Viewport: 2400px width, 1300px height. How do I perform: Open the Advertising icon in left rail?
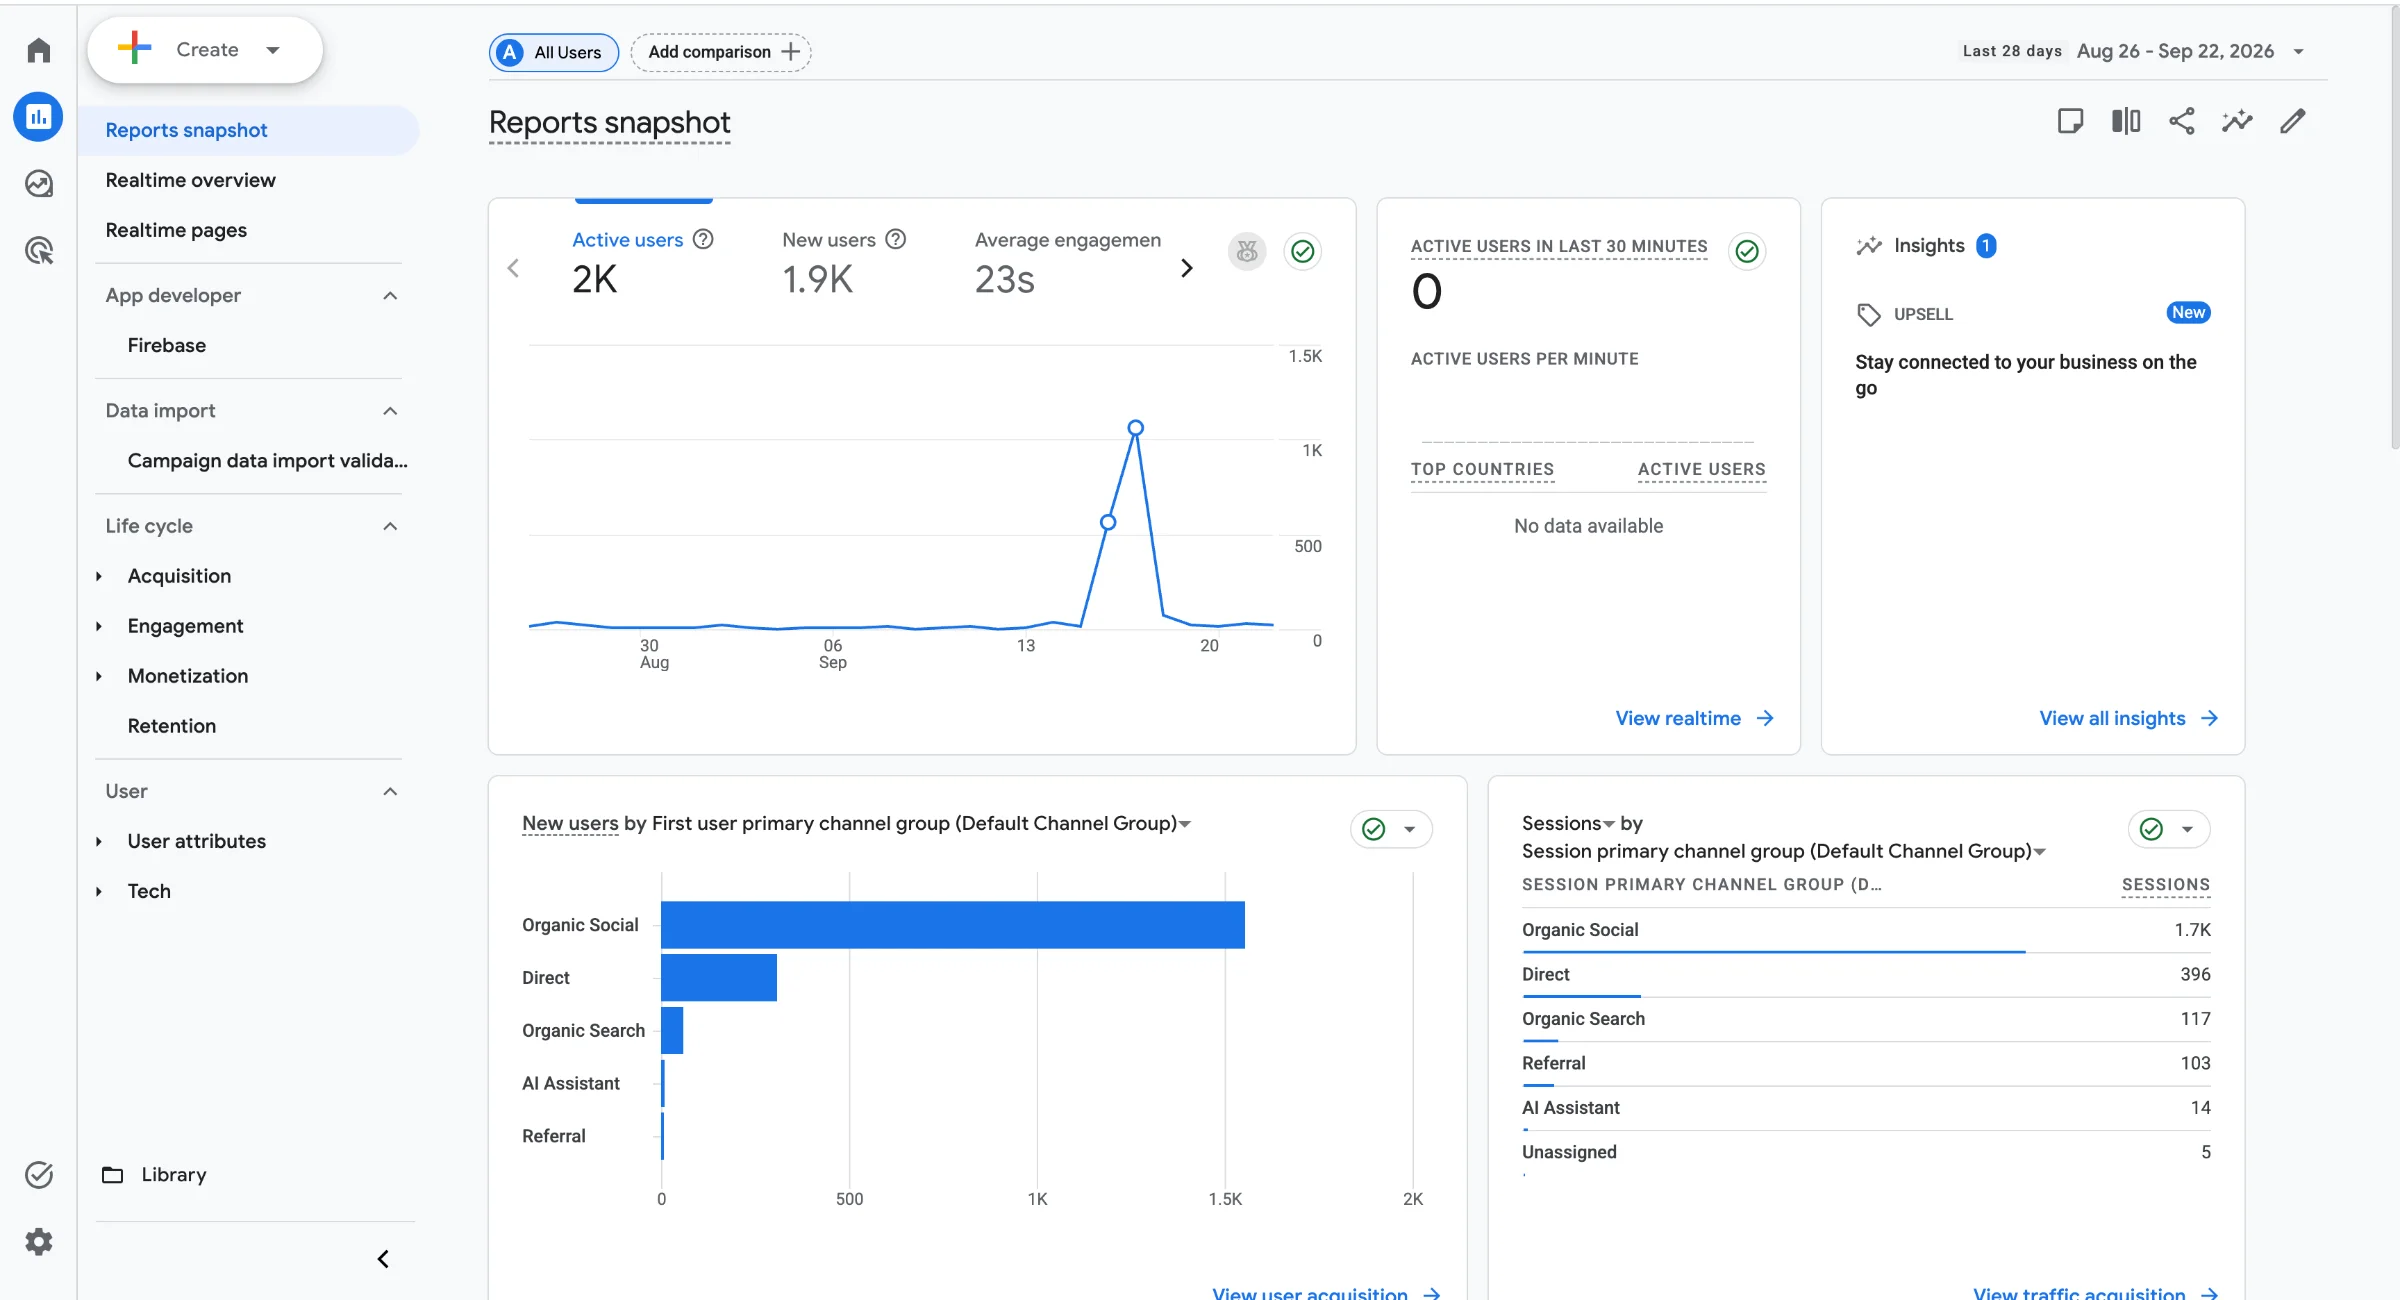[38, 250]
